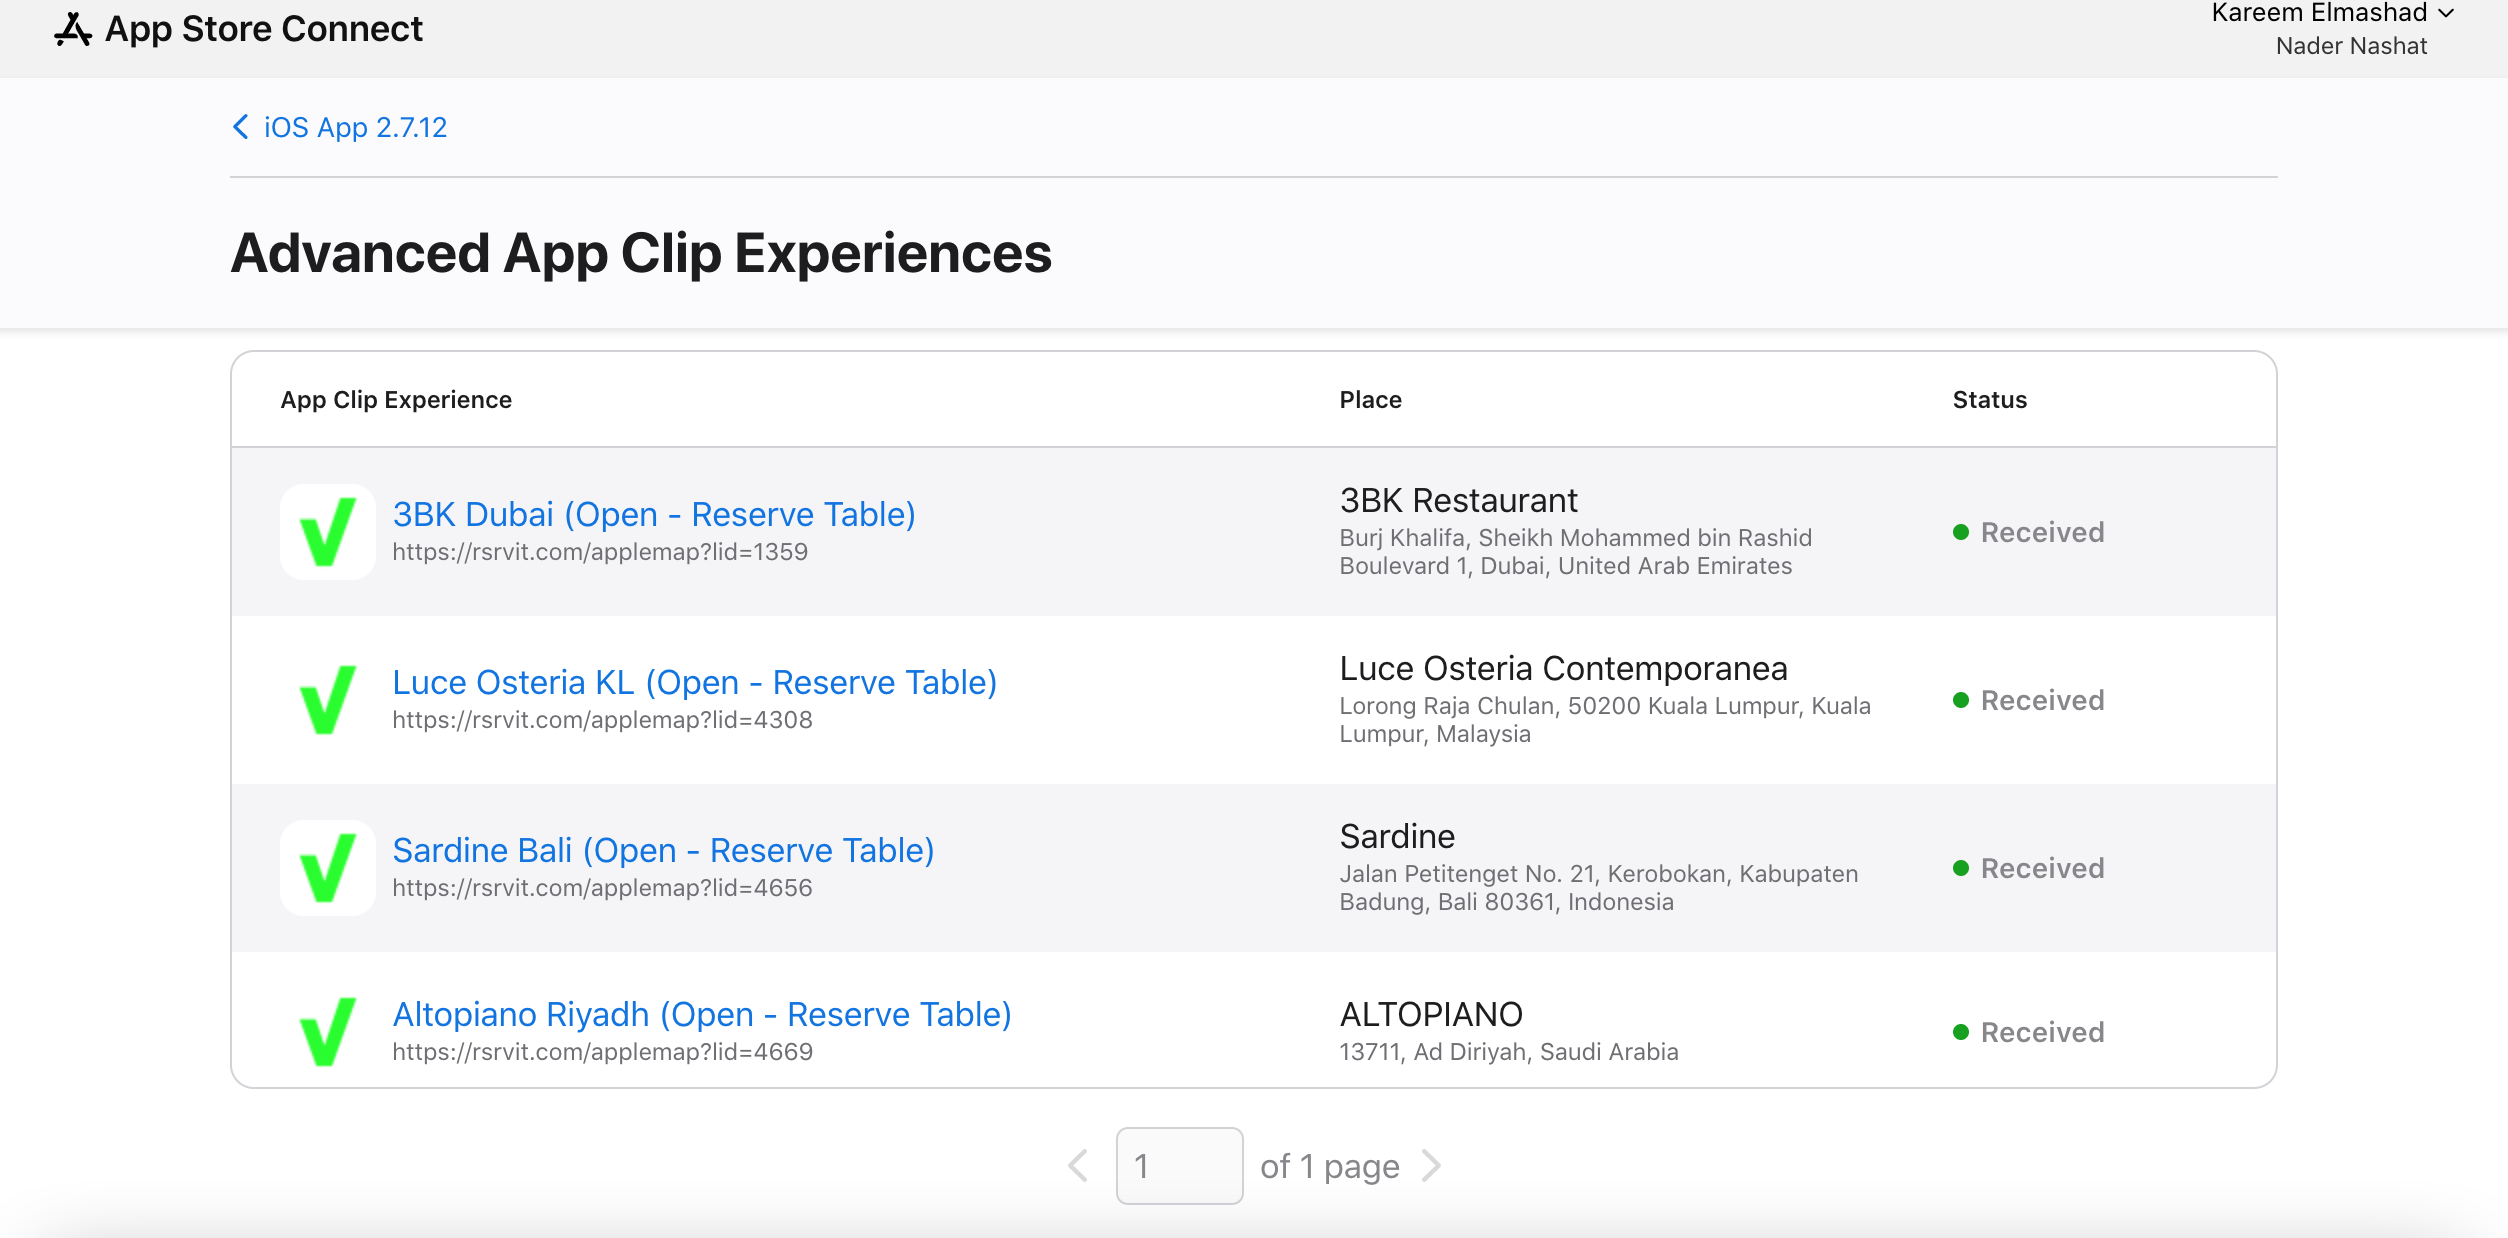Click the Received status for 3BK Dubai
The image size is (2508, 1238).
tap(2029, 532)
